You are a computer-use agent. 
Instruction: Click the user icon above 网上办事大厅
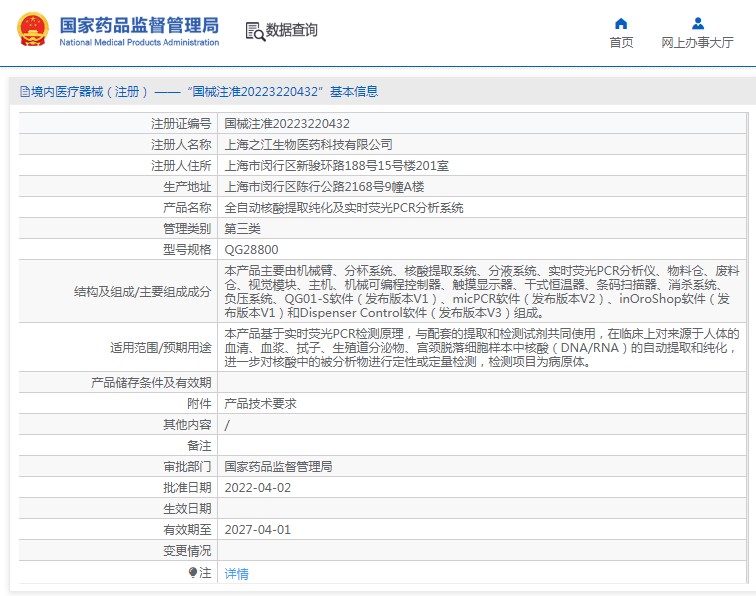(698, 23)
